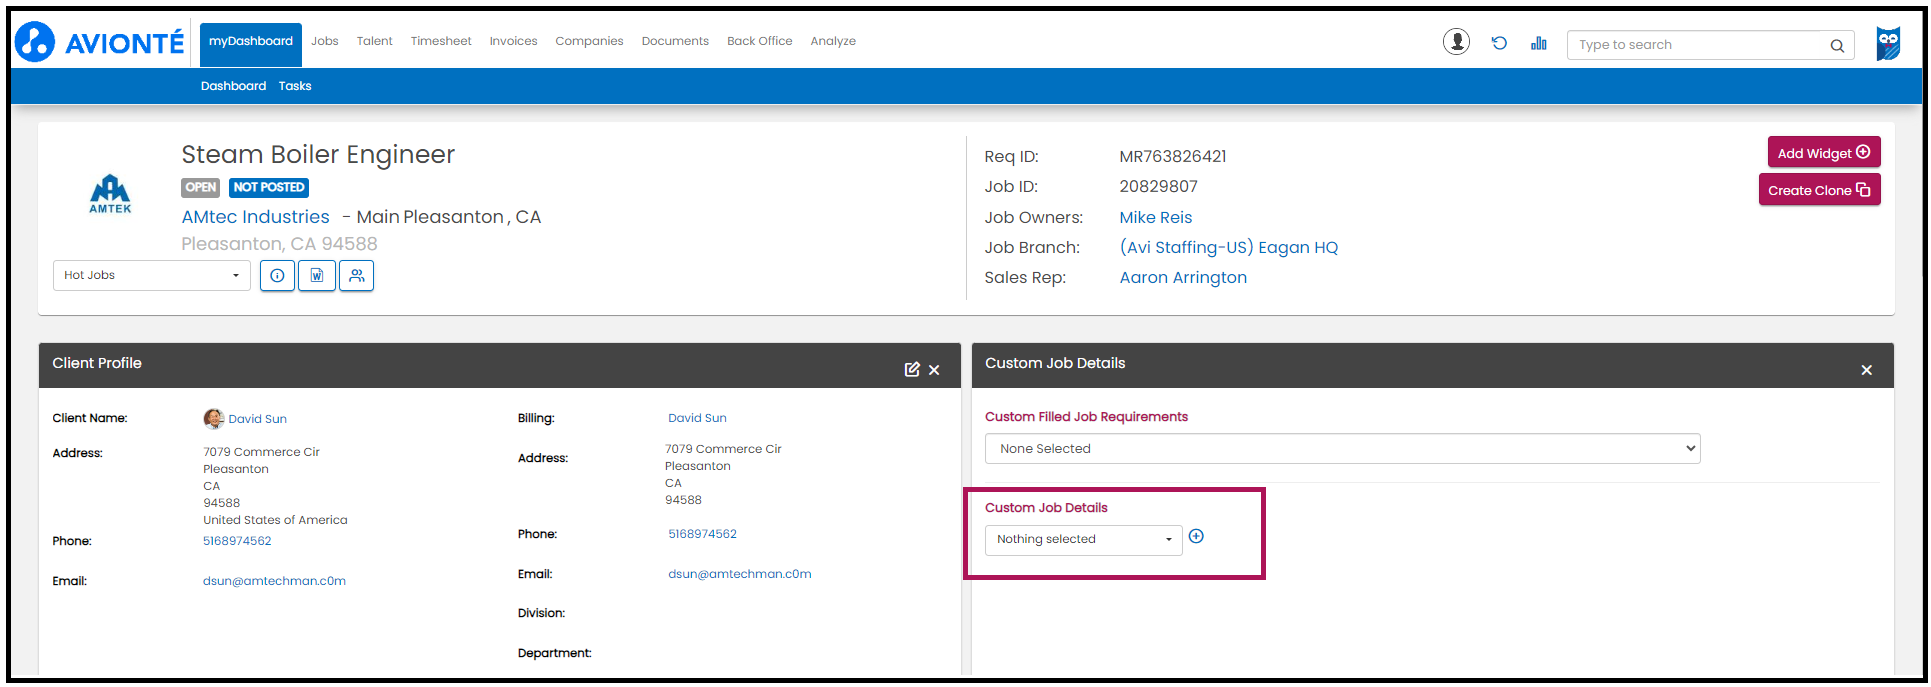Screen dimensions: 1931x687
Task: Close the Custom Job Details widget
Action: click(x=1866, y=370)
